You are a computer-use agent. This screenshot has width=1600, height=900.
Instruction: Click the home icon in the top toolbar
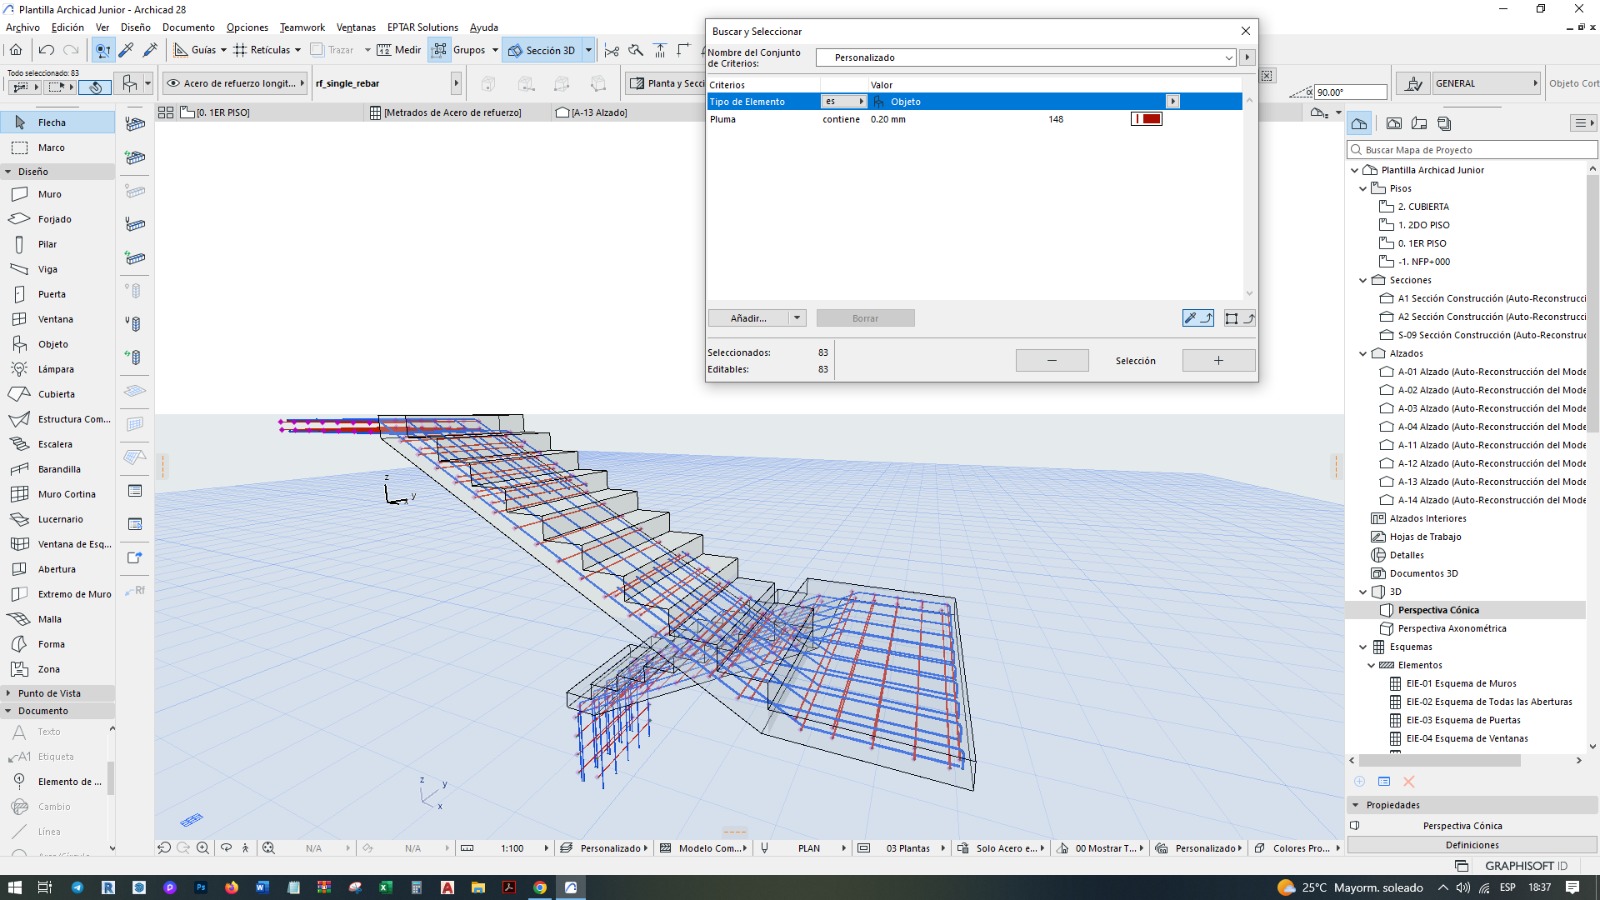pyautogui.click(x=16, y=50)
